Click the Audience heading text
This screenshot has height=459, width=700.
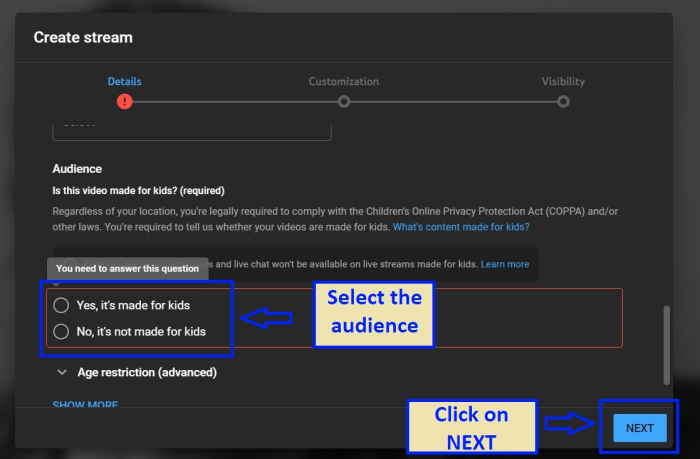click(x=77, y=169)
